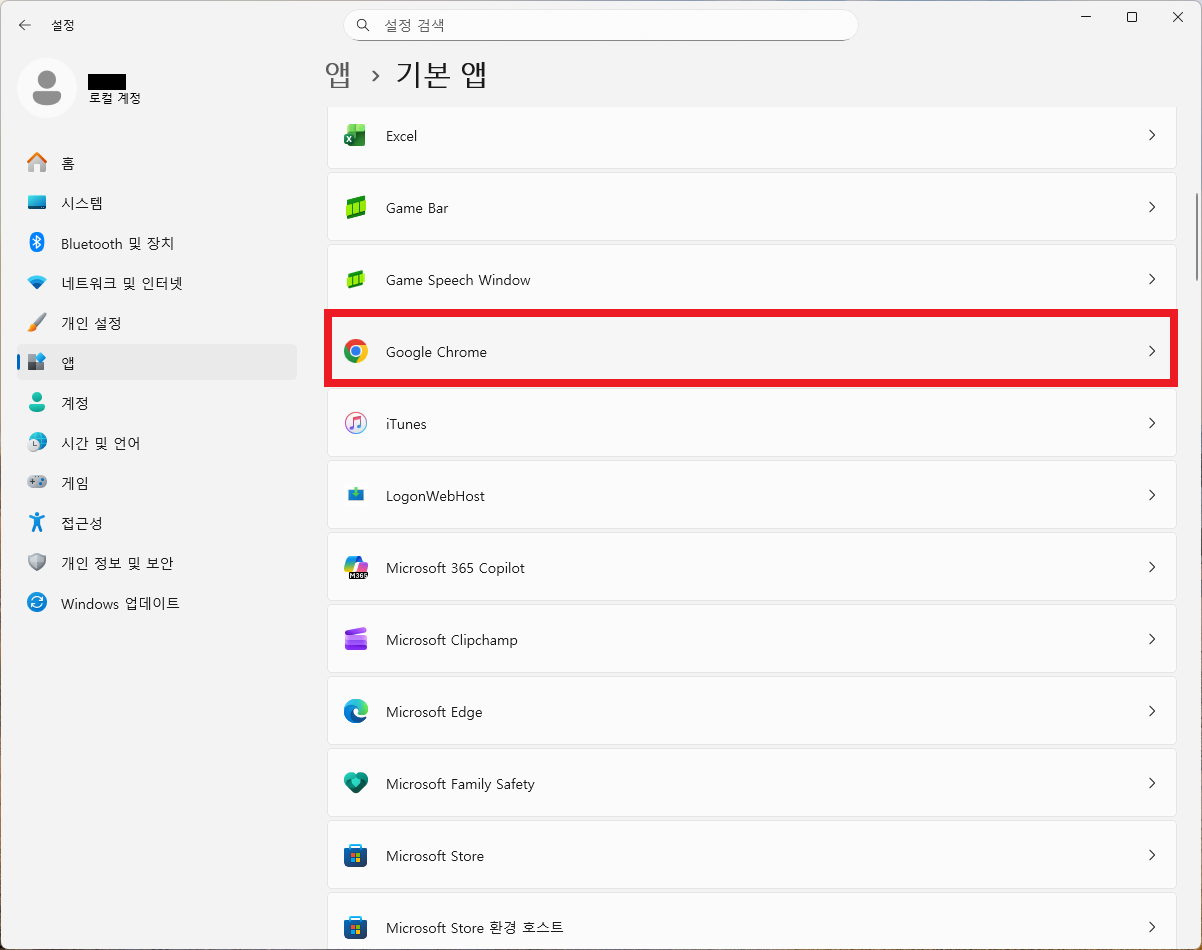Expand Excel row chevron
Image resolution: width=1202 pixels, height=950 pixels.
pos(1152,135)
